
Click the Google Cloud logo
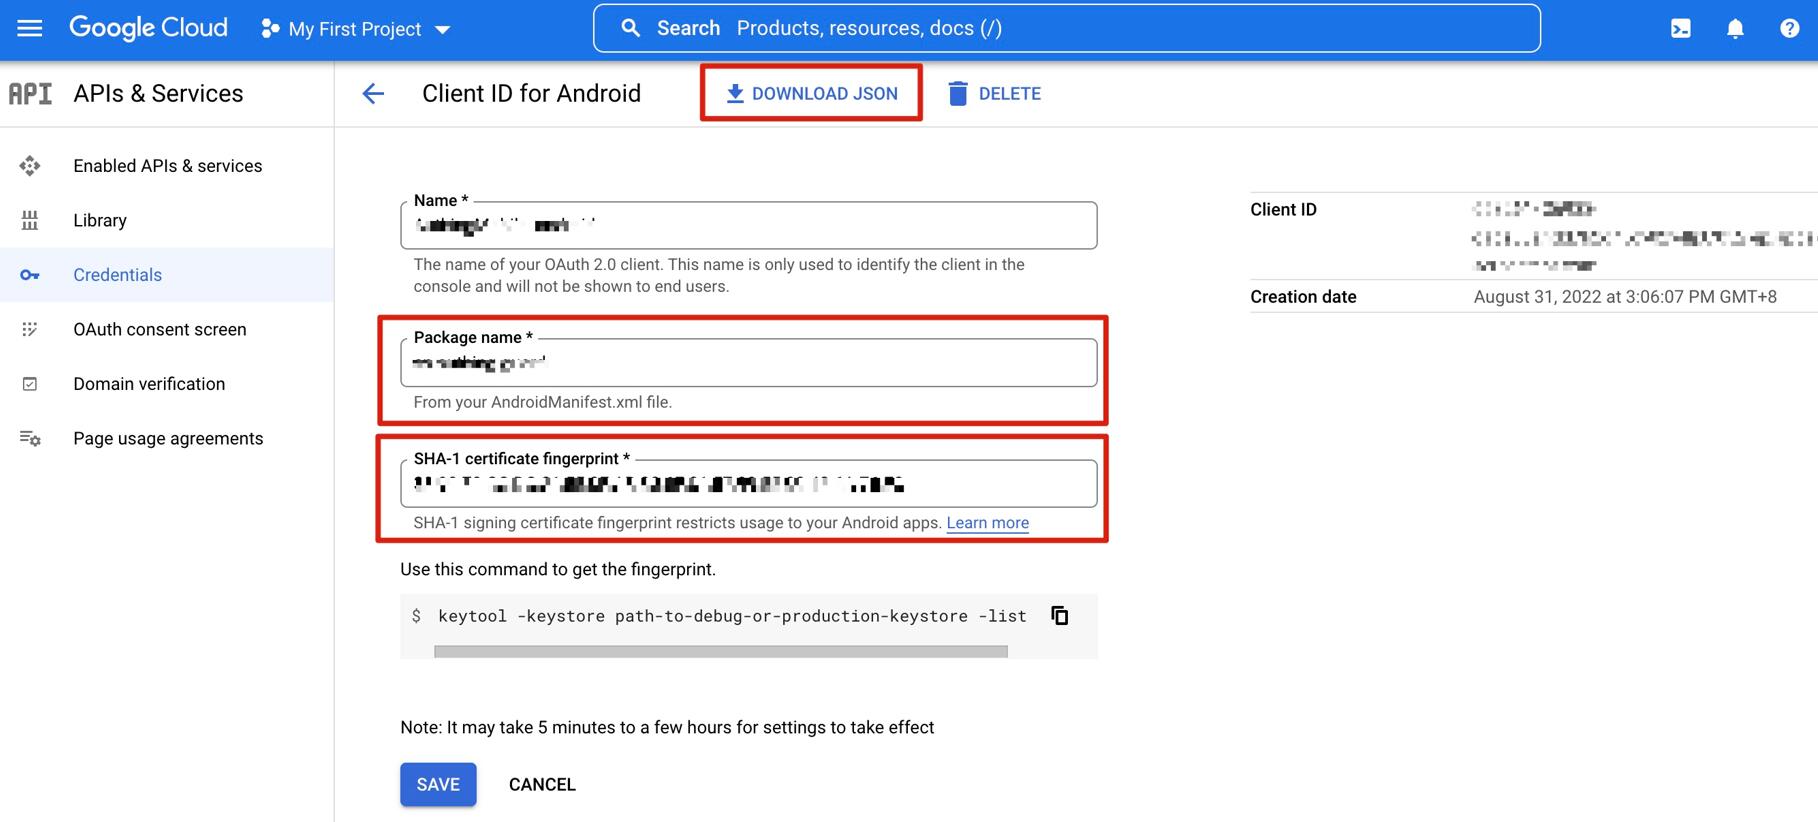(148, 28)
